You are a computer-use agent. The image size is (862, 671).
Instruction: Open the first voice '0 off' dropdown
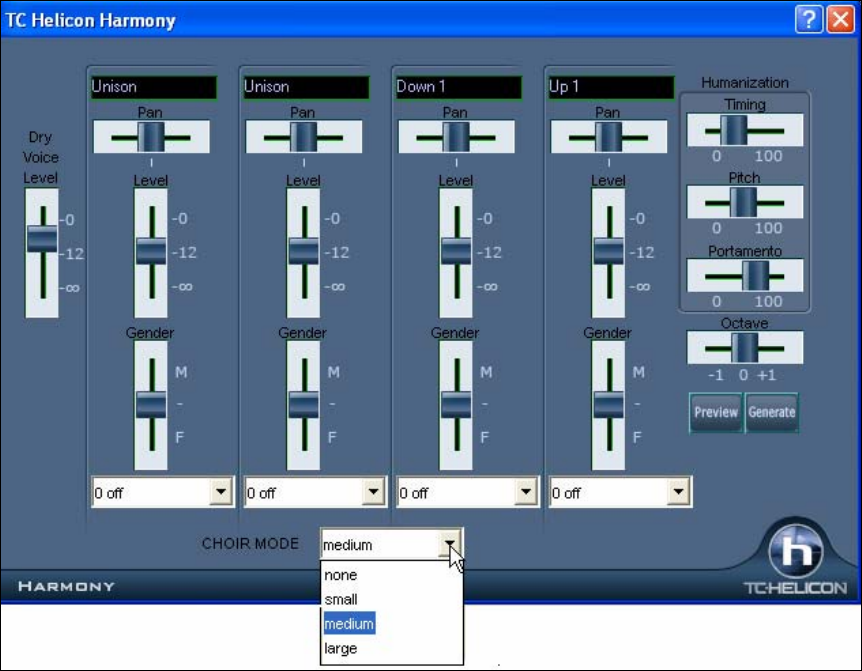(220, 492)
